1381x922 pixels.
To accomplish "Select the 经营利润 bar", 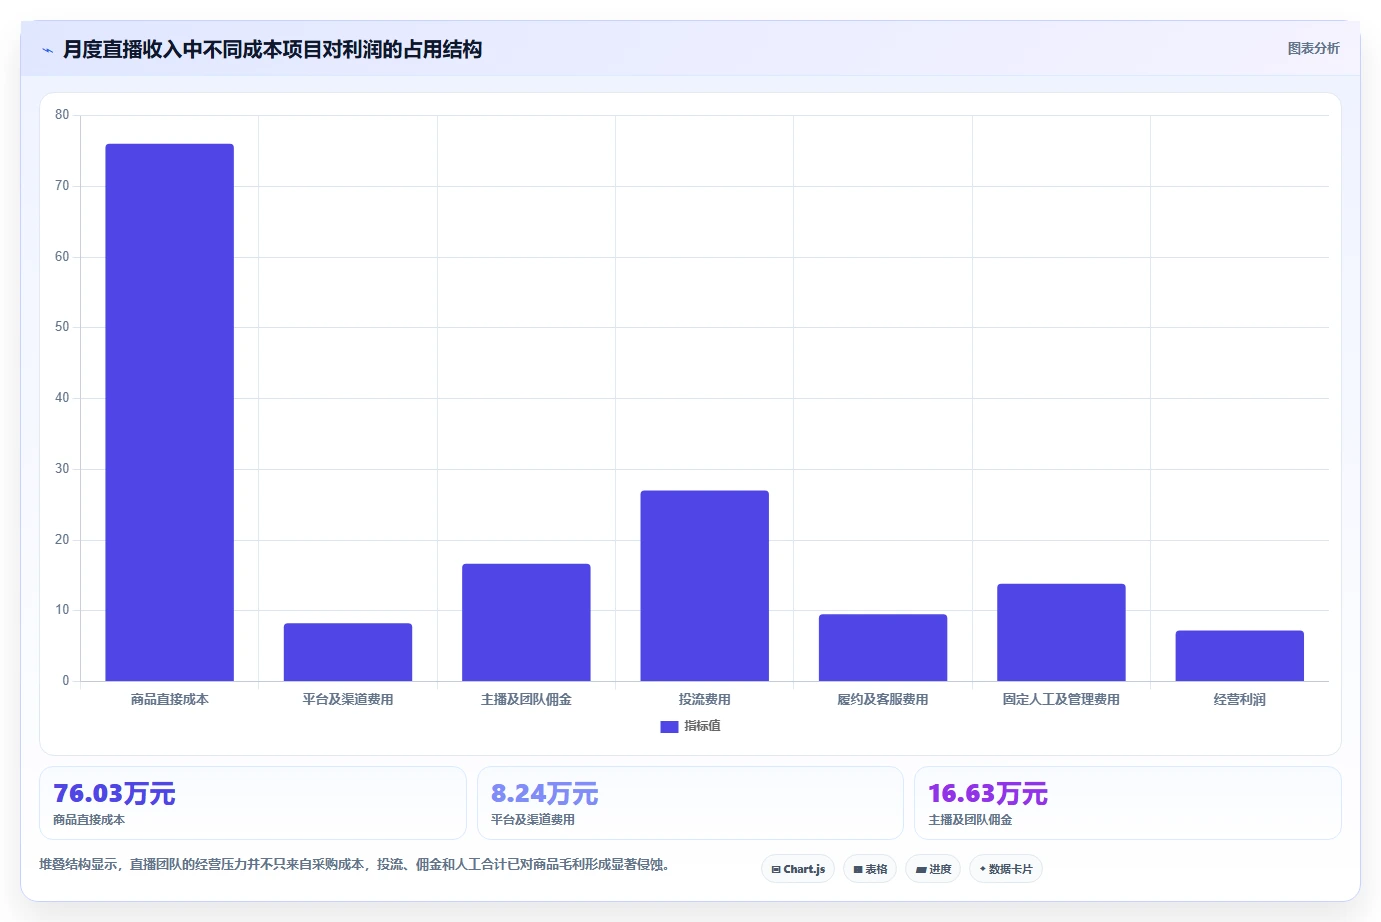I will (x=1240, y=656).
